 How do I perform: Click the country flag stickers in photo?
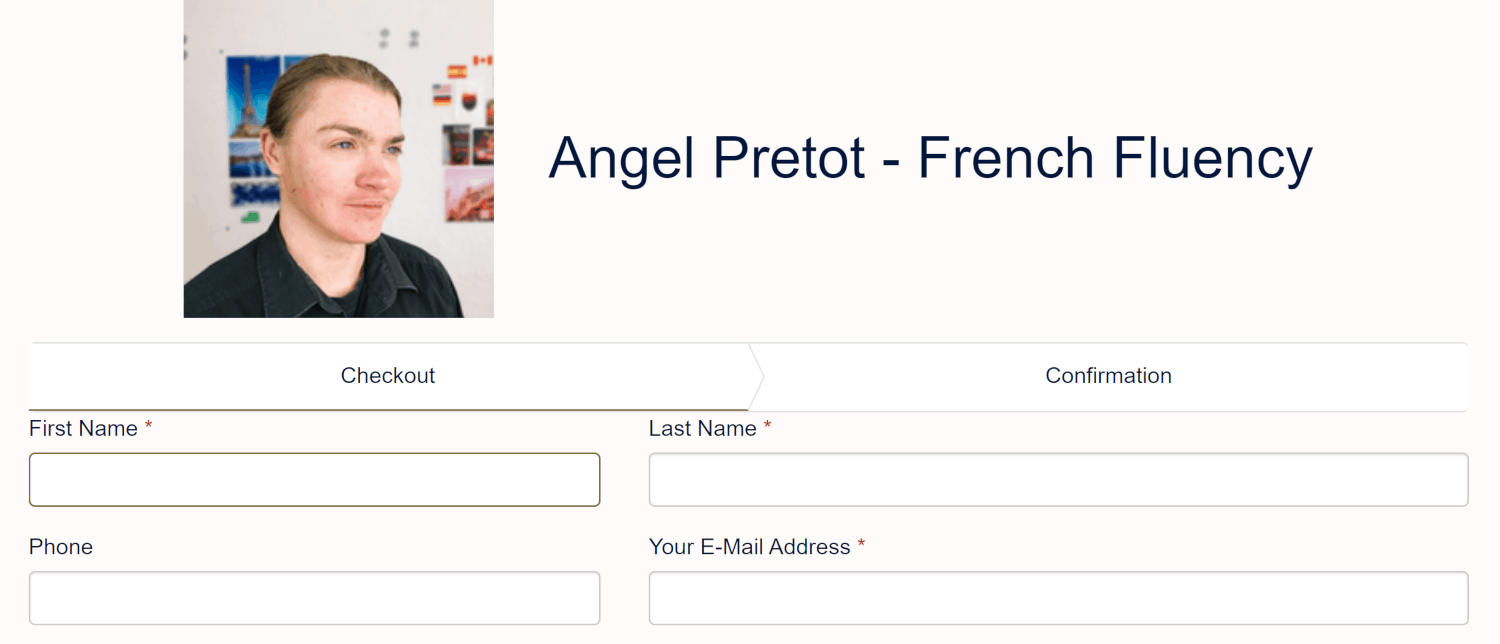point(464,80)
